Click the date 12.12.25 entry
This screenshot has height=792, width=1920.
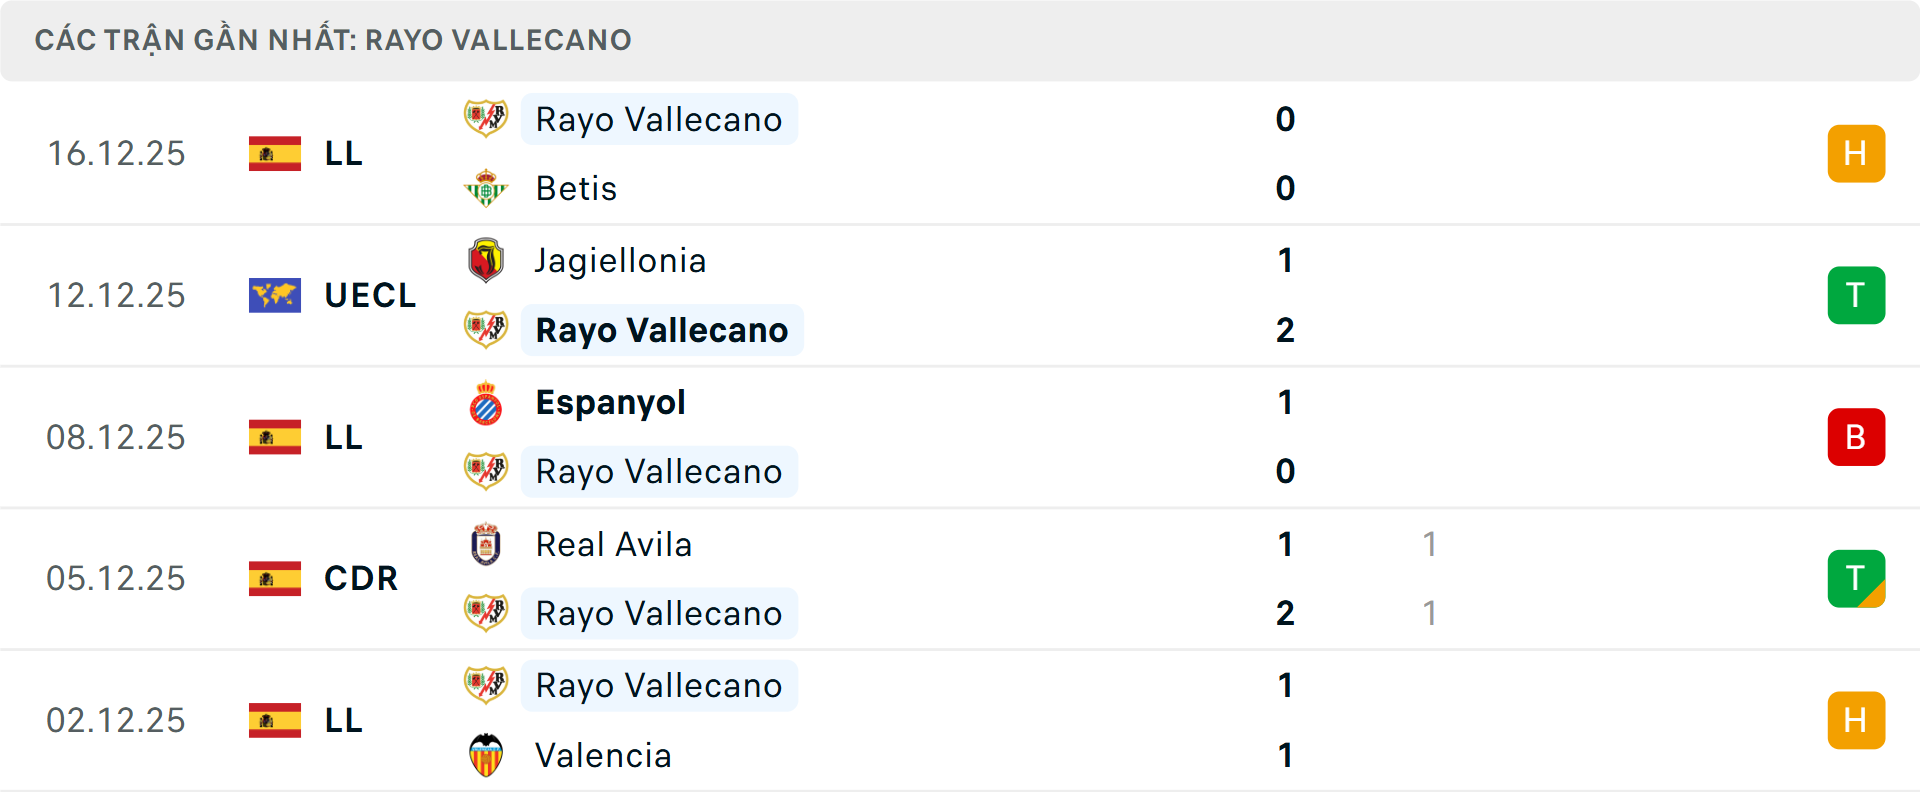116,295
